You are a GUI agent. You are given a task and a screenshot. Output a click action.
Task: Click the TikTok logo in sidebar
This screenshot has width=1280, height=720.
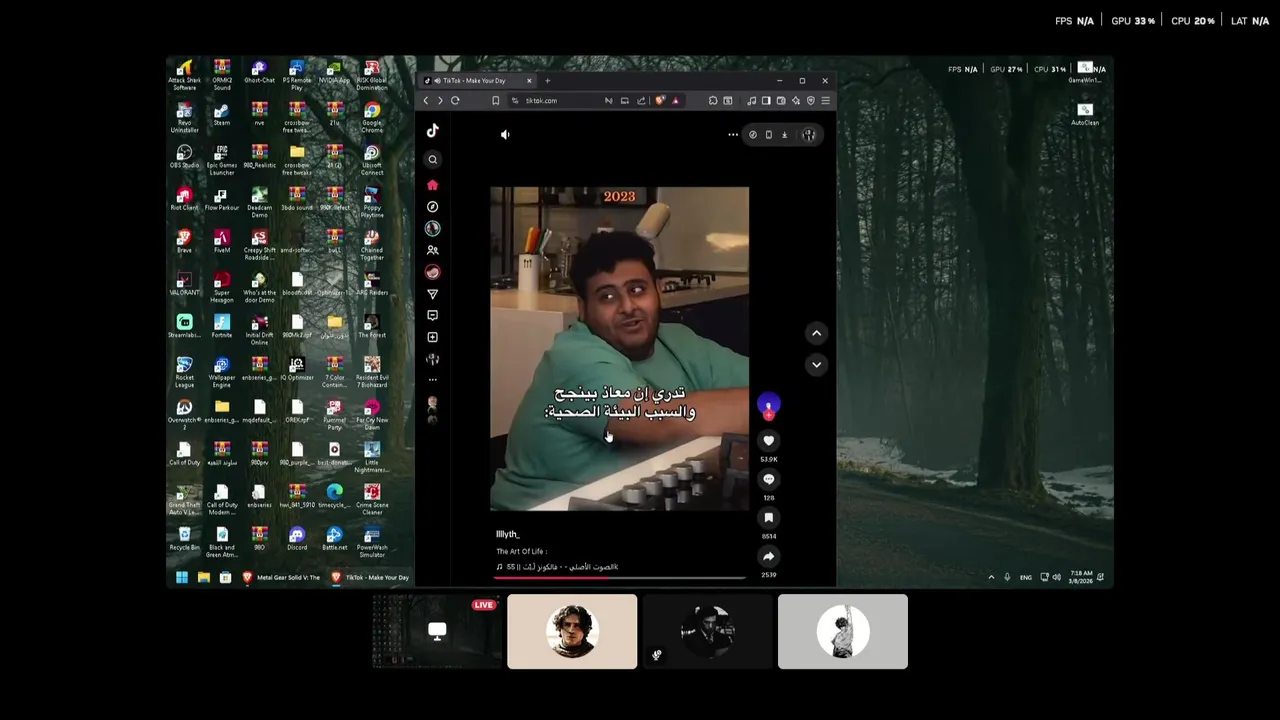pos(432,130)
